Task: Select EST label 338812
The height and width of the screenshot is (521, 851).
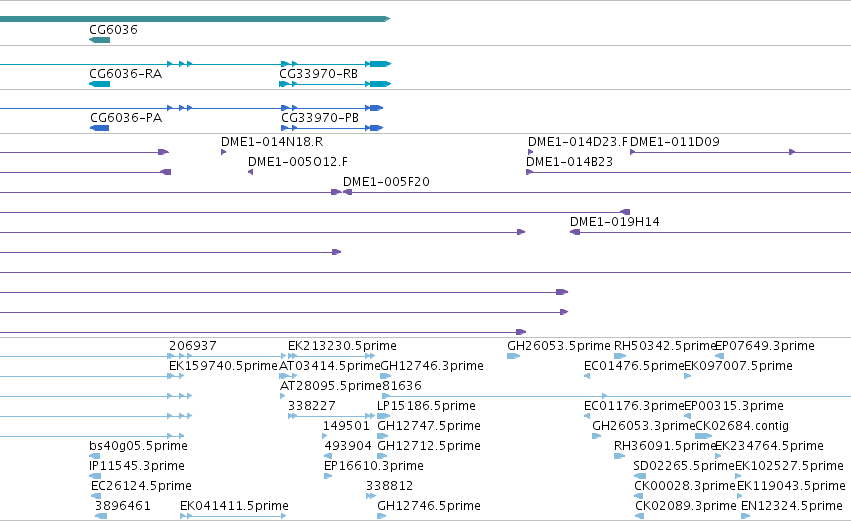Action: 390,486
